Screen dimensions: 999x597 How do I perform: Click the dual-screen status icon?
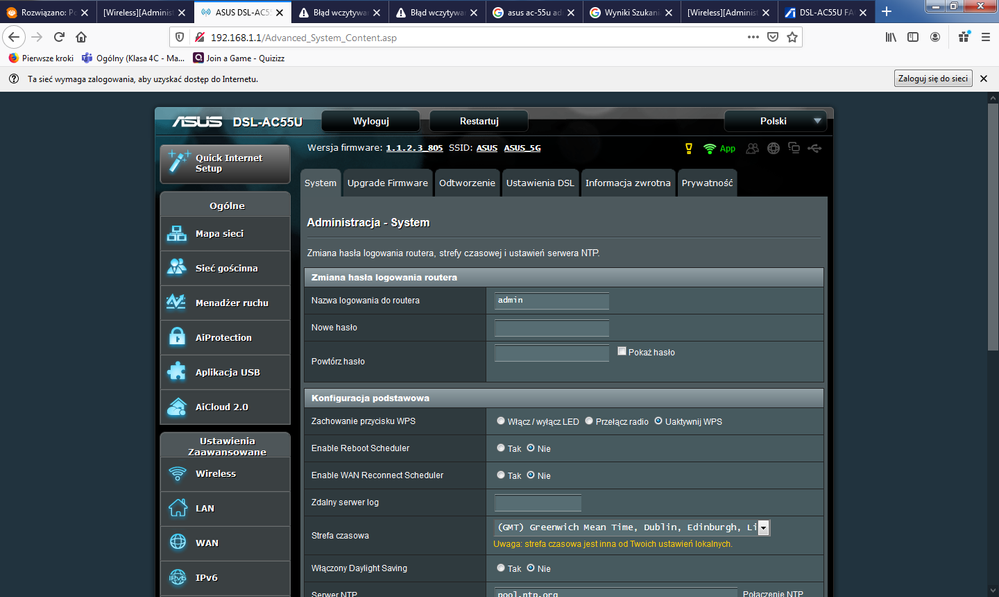click(794, 148)
